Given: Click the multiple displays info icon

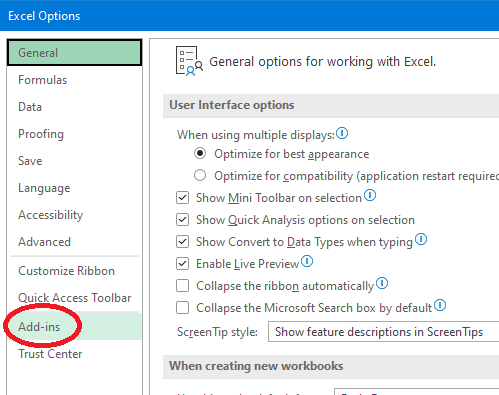Looking at the screenshot, I should click(342, 133).
